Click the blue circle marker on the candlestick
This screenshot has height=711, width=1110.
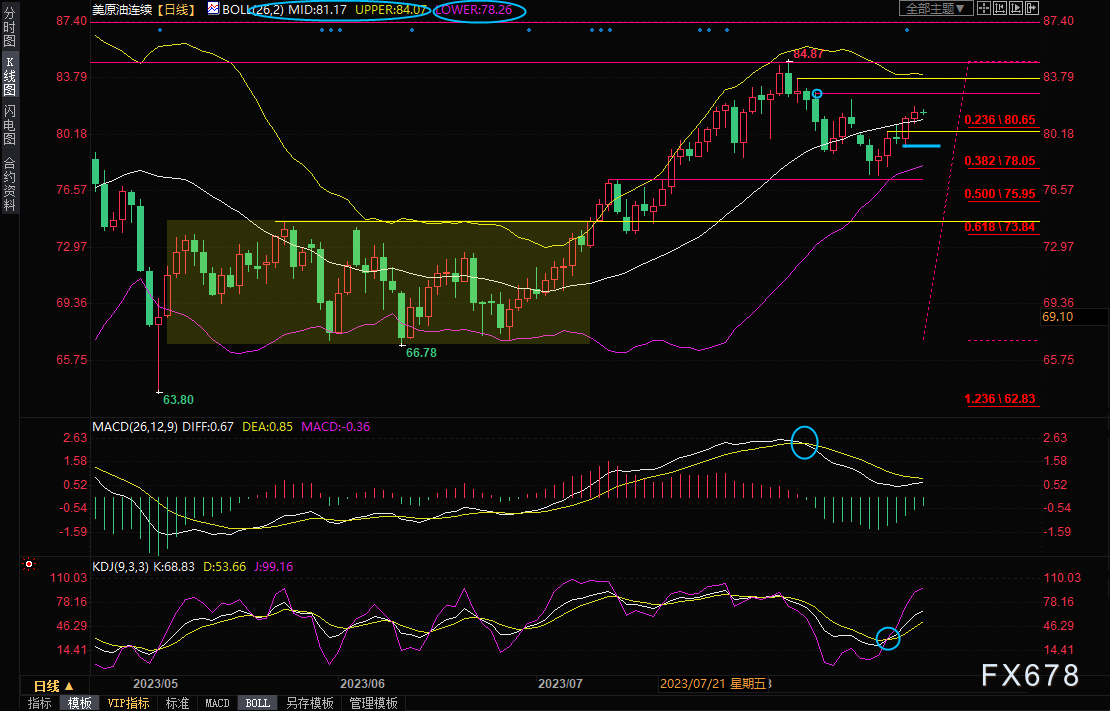(817, 93)
